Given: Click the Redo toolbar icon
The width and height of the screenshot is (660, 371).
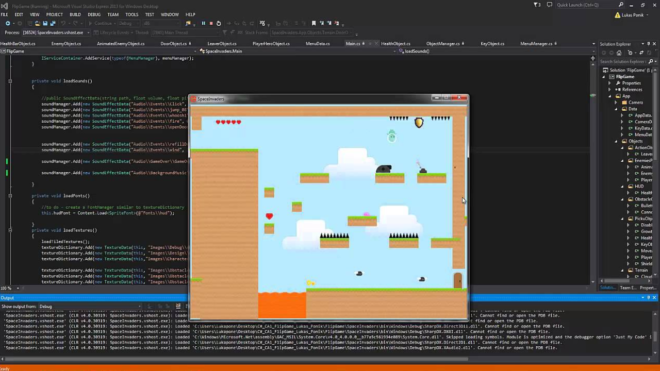Looking at the screenshot, I should (75, 24).
